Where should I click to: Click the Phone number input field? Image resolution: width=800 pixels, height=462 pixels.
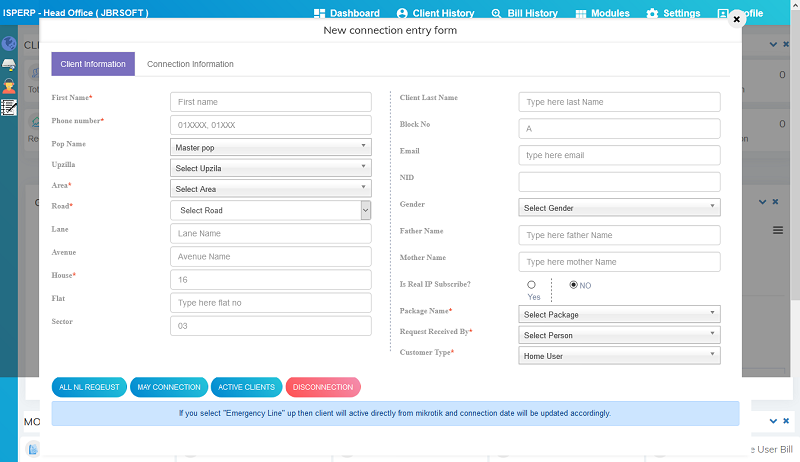click(270, 125)
